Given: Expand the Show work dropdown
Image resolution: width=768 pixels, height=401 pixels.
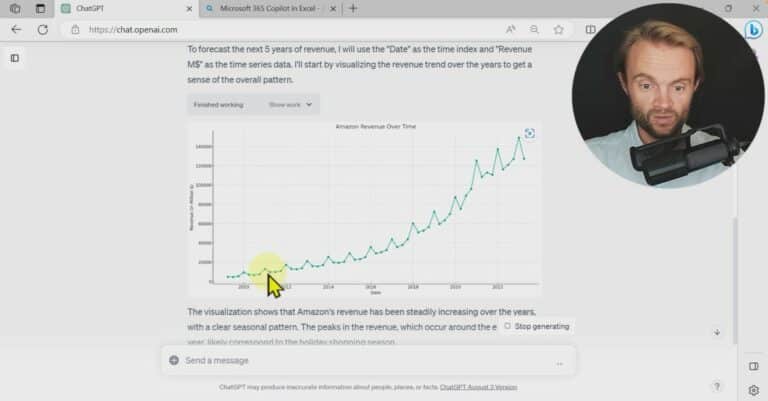Looking at the screenshot, I should [x=290, y=105].
